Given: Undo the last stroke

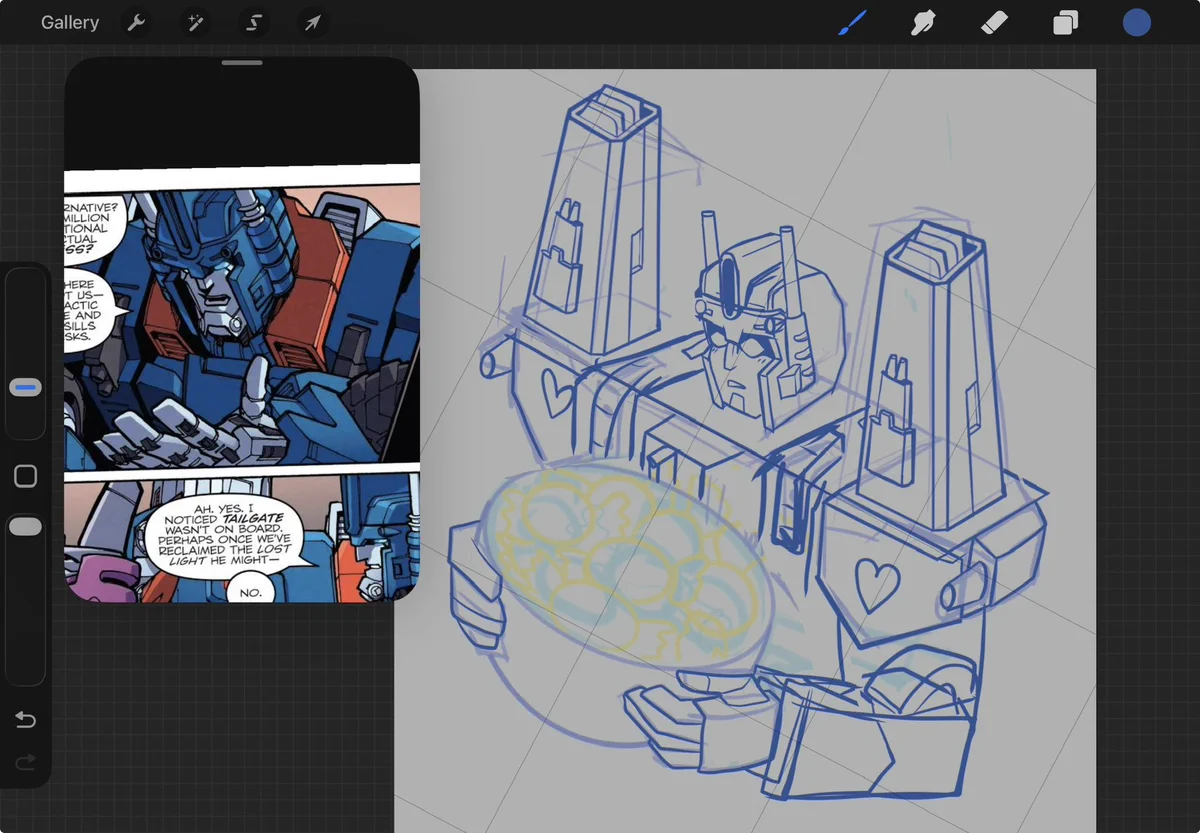Looking at the screenshot, I should (26, 720).
